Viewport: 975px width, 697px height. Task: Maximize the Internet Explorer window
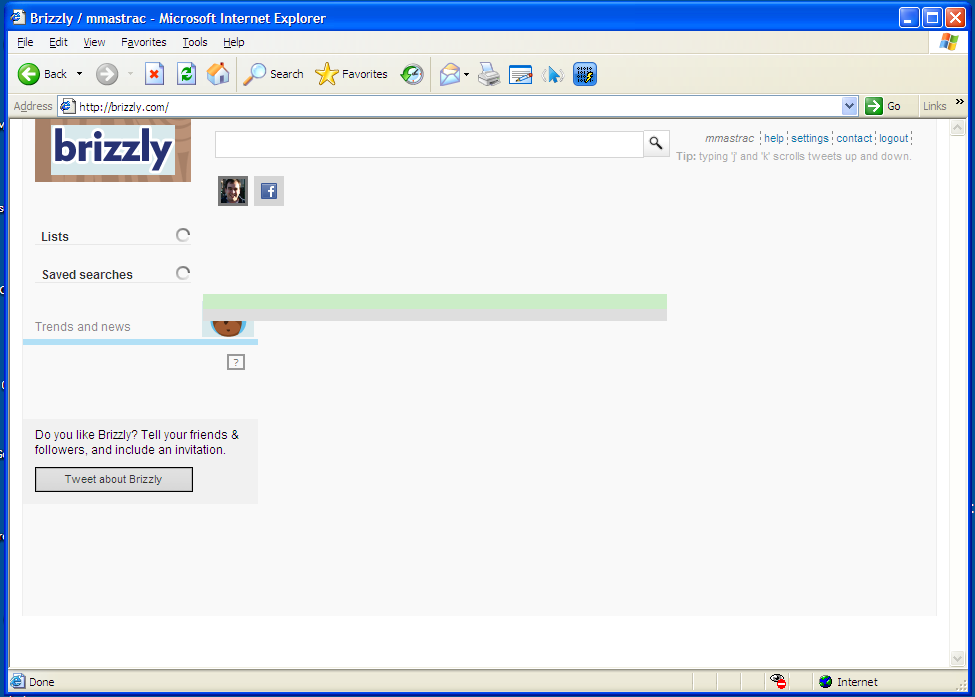(x=932, y=18)
